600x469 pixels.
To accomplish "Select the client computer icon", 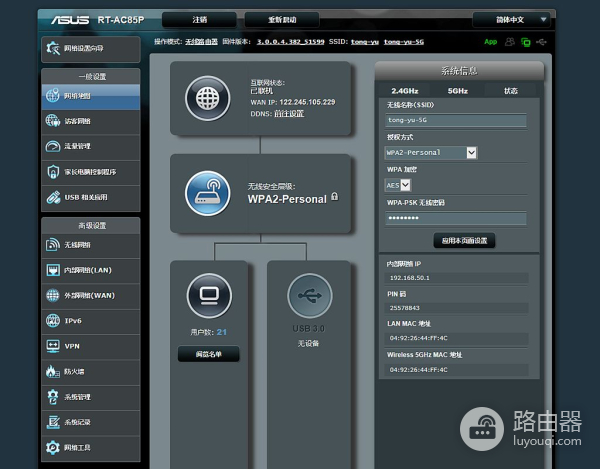I will pos(207,296).
